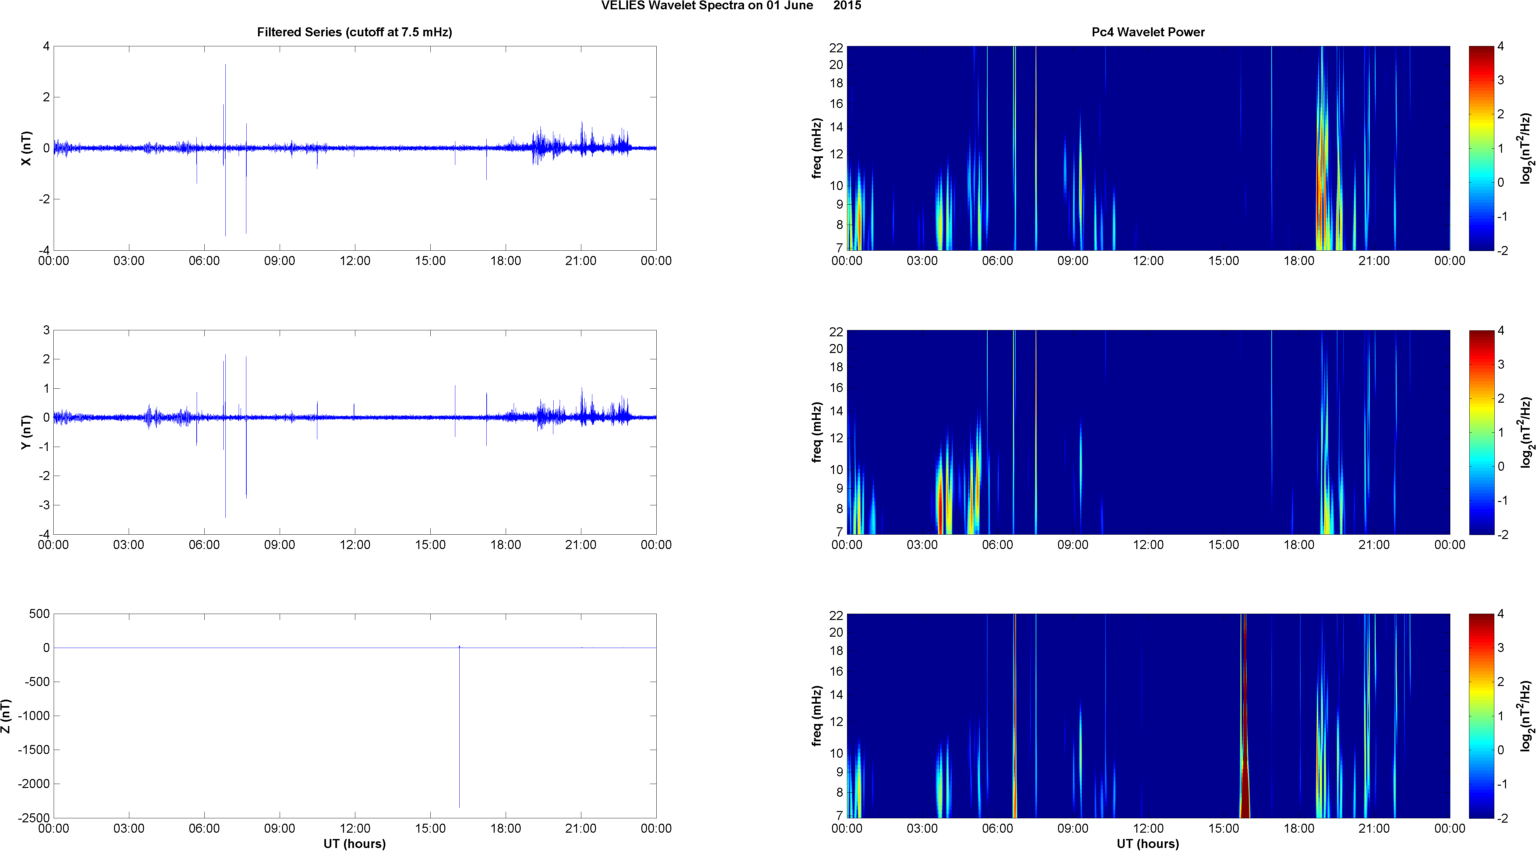The height and width of the screenshot is (851, 1536).
Task: Click the "freq (mHz)" label of bottom spectrogram
Action: click(x=817, y=716)
